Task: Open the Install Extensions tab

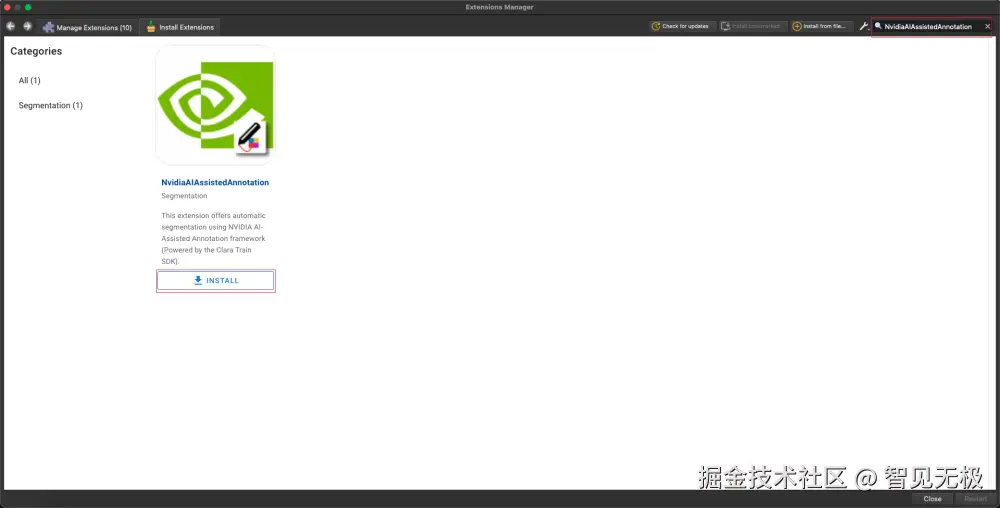Action: (x=180, y=27)
